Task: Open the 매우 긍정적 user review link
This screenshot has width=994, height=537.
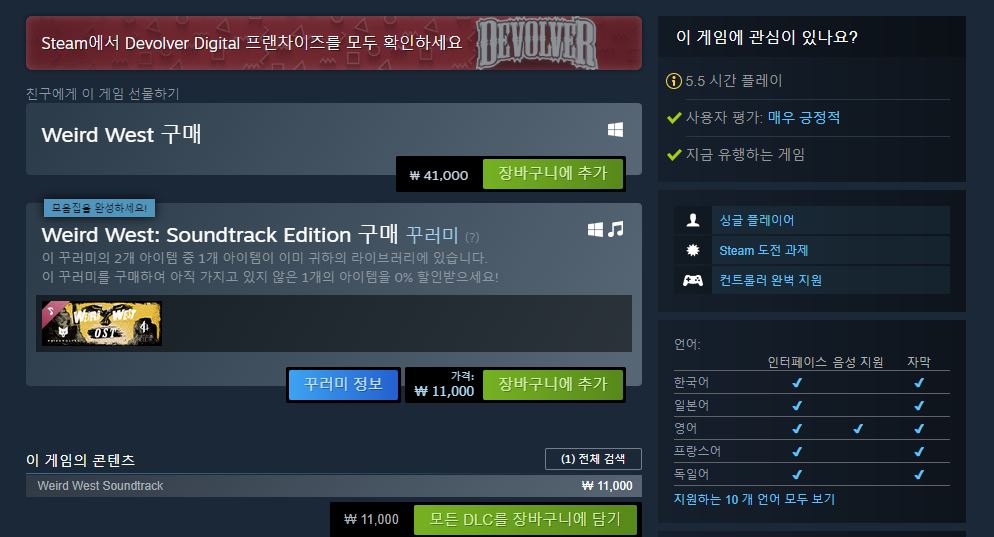Action: [804, 117]
